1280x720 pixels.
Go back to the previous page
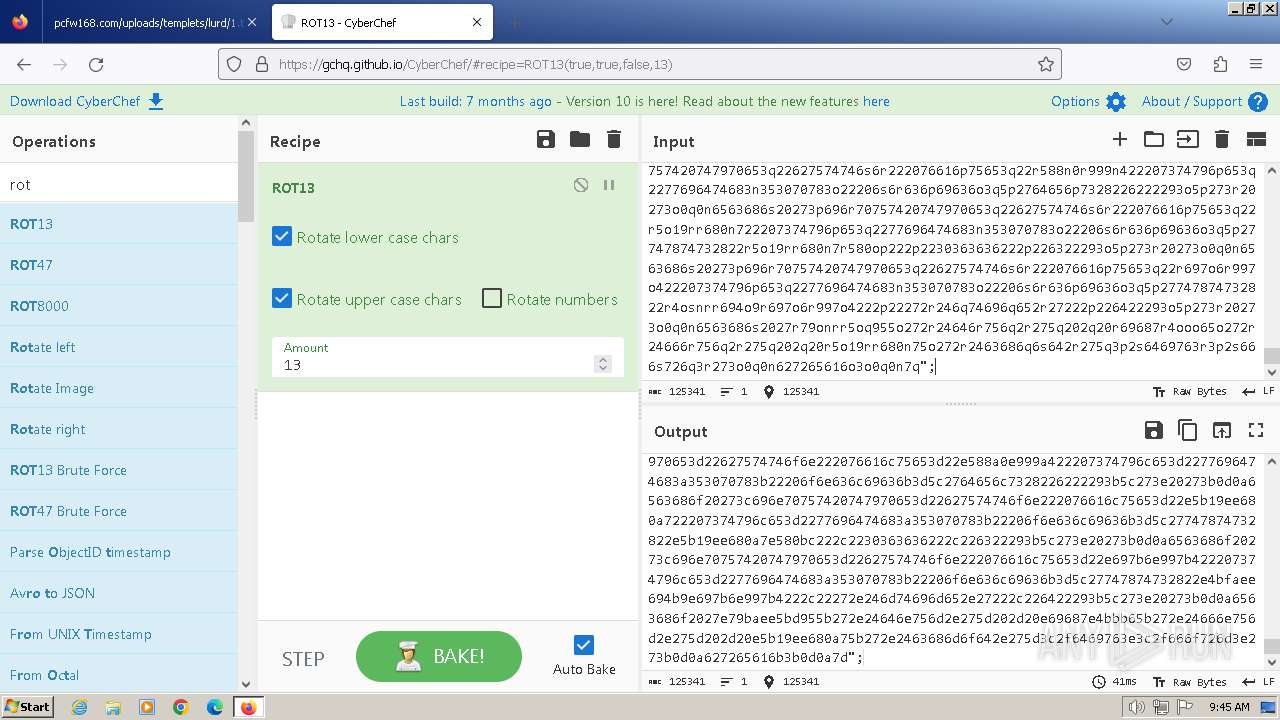tap(24, 64)
